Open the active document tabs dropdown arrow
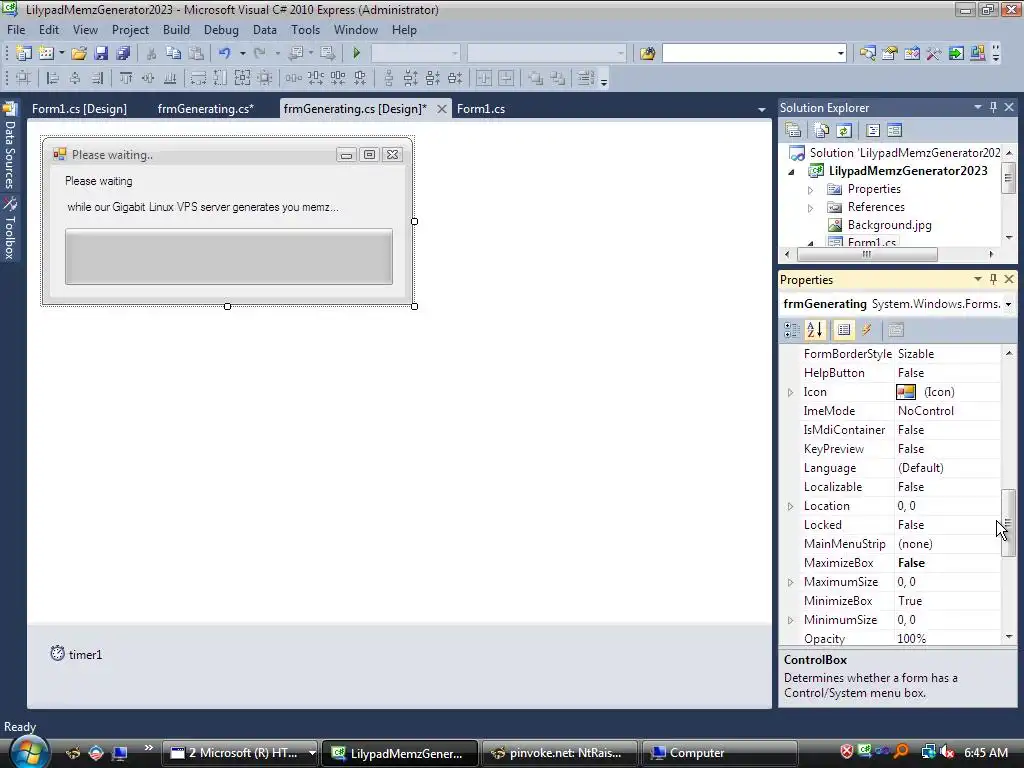1024x768 pixels. coord(761,109)
